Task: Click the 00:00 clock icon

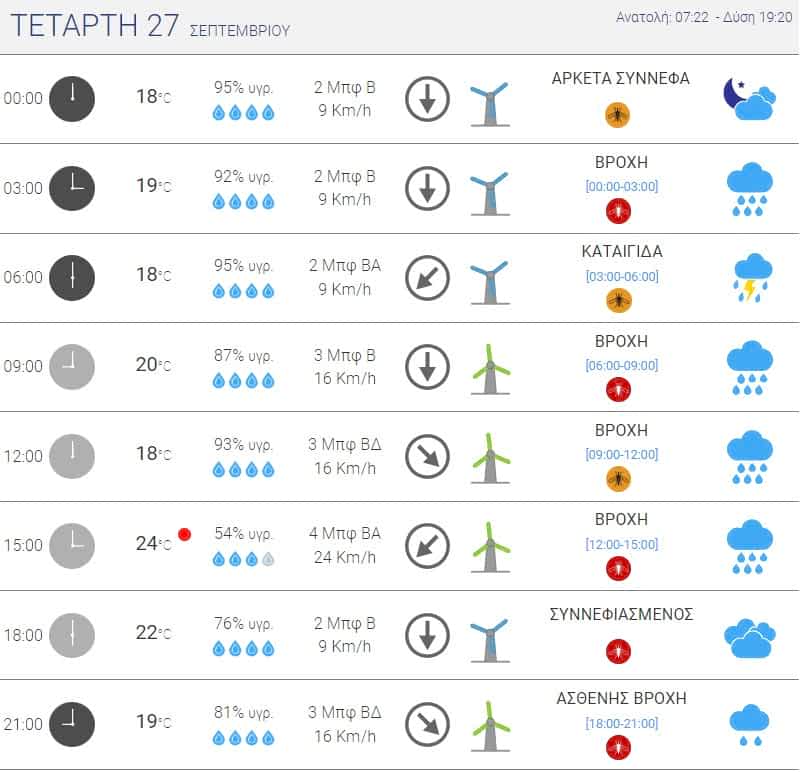Action: click(x=72, y=99)
